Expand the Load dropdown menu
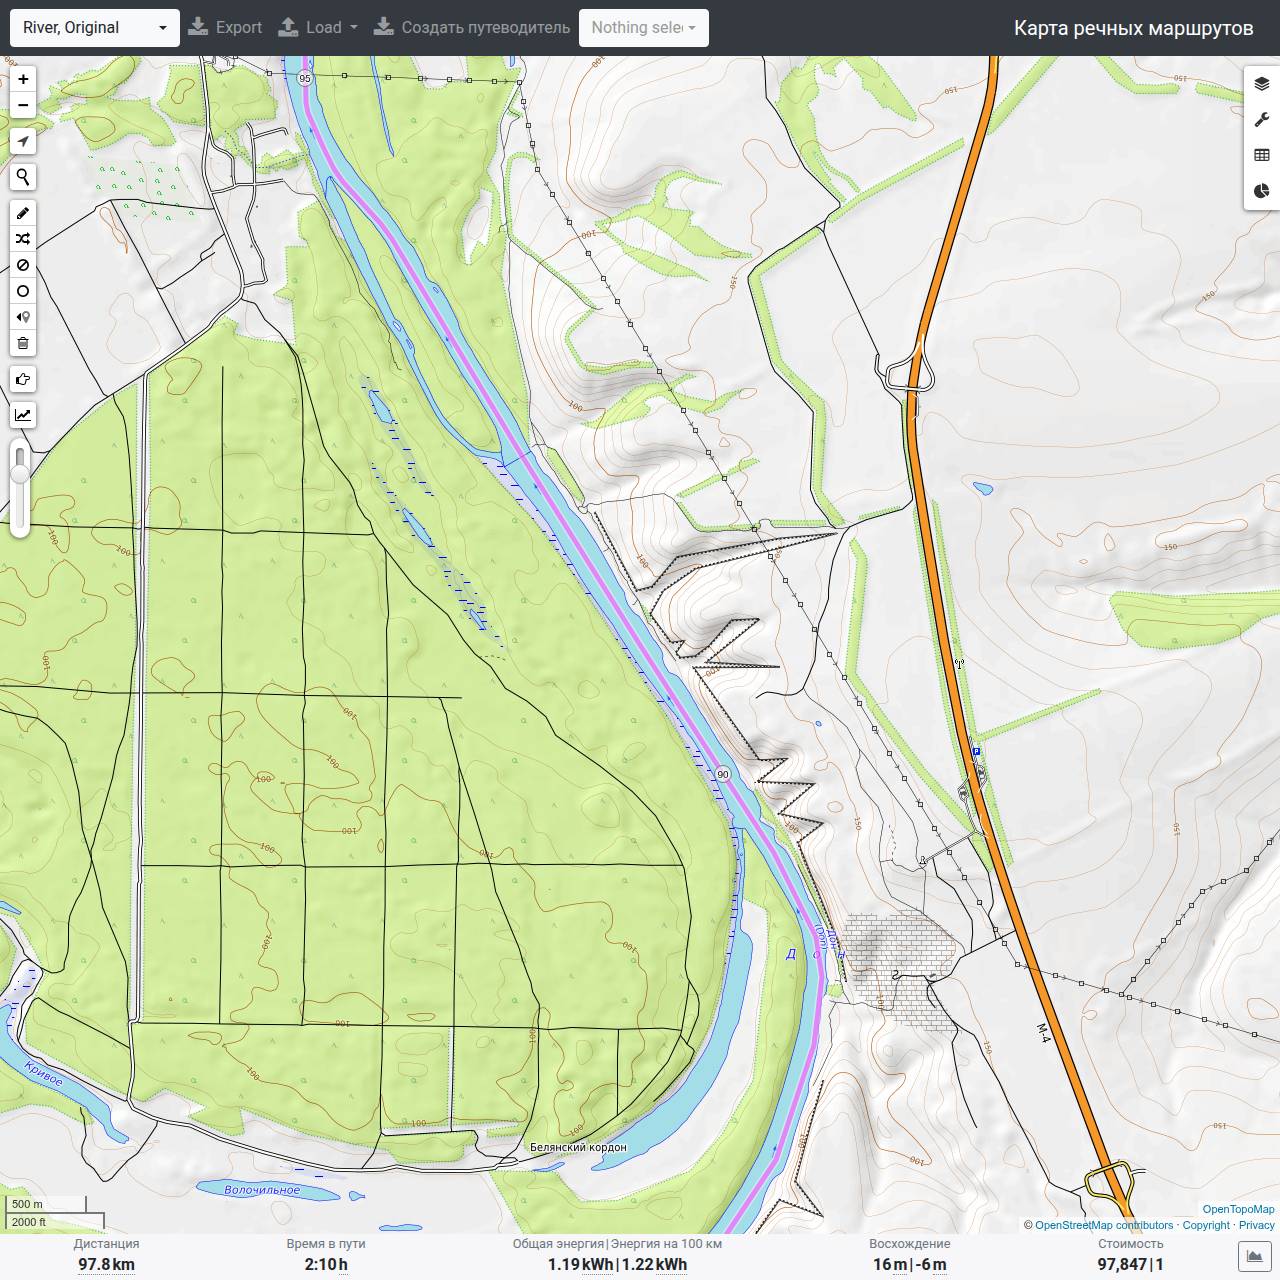Screen dimensions: 1280x1280 [317, 28]
